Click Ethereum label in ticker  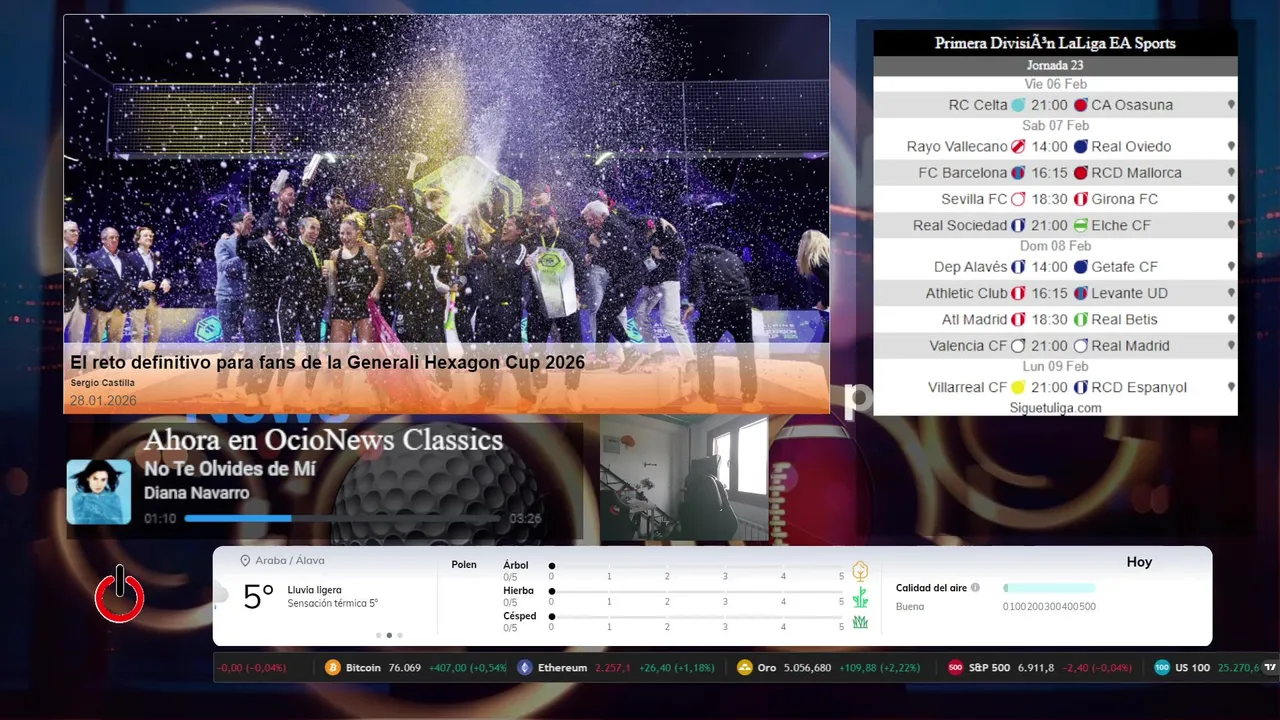pyautogui.click(x=562, y=668)
